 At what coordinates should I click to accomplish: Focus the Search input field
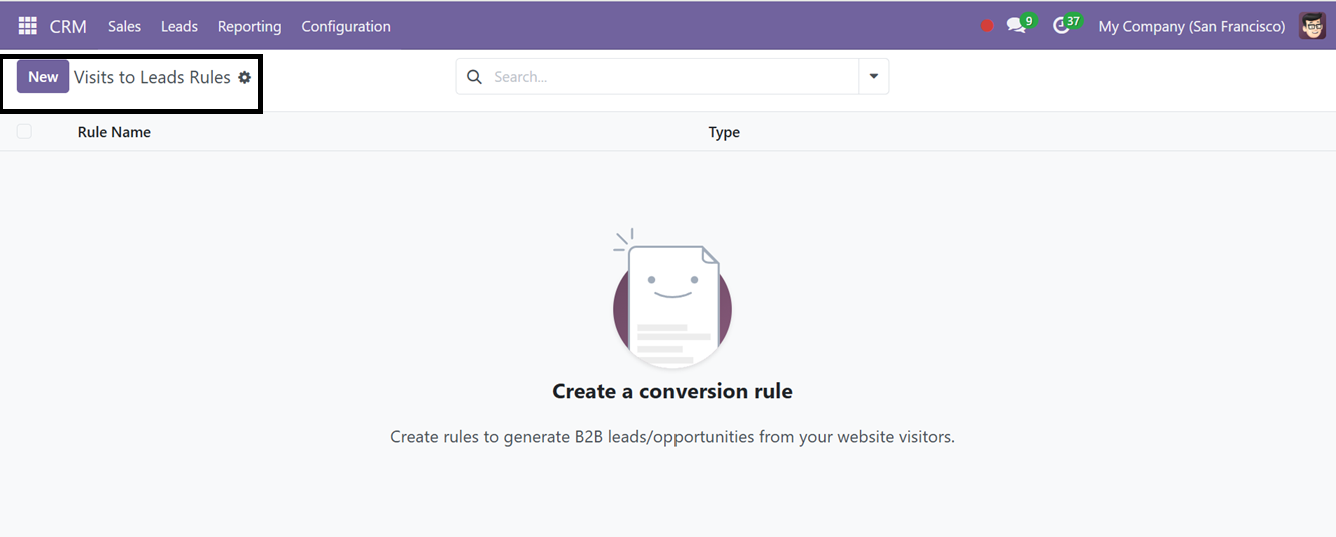[x=672, y=77]
